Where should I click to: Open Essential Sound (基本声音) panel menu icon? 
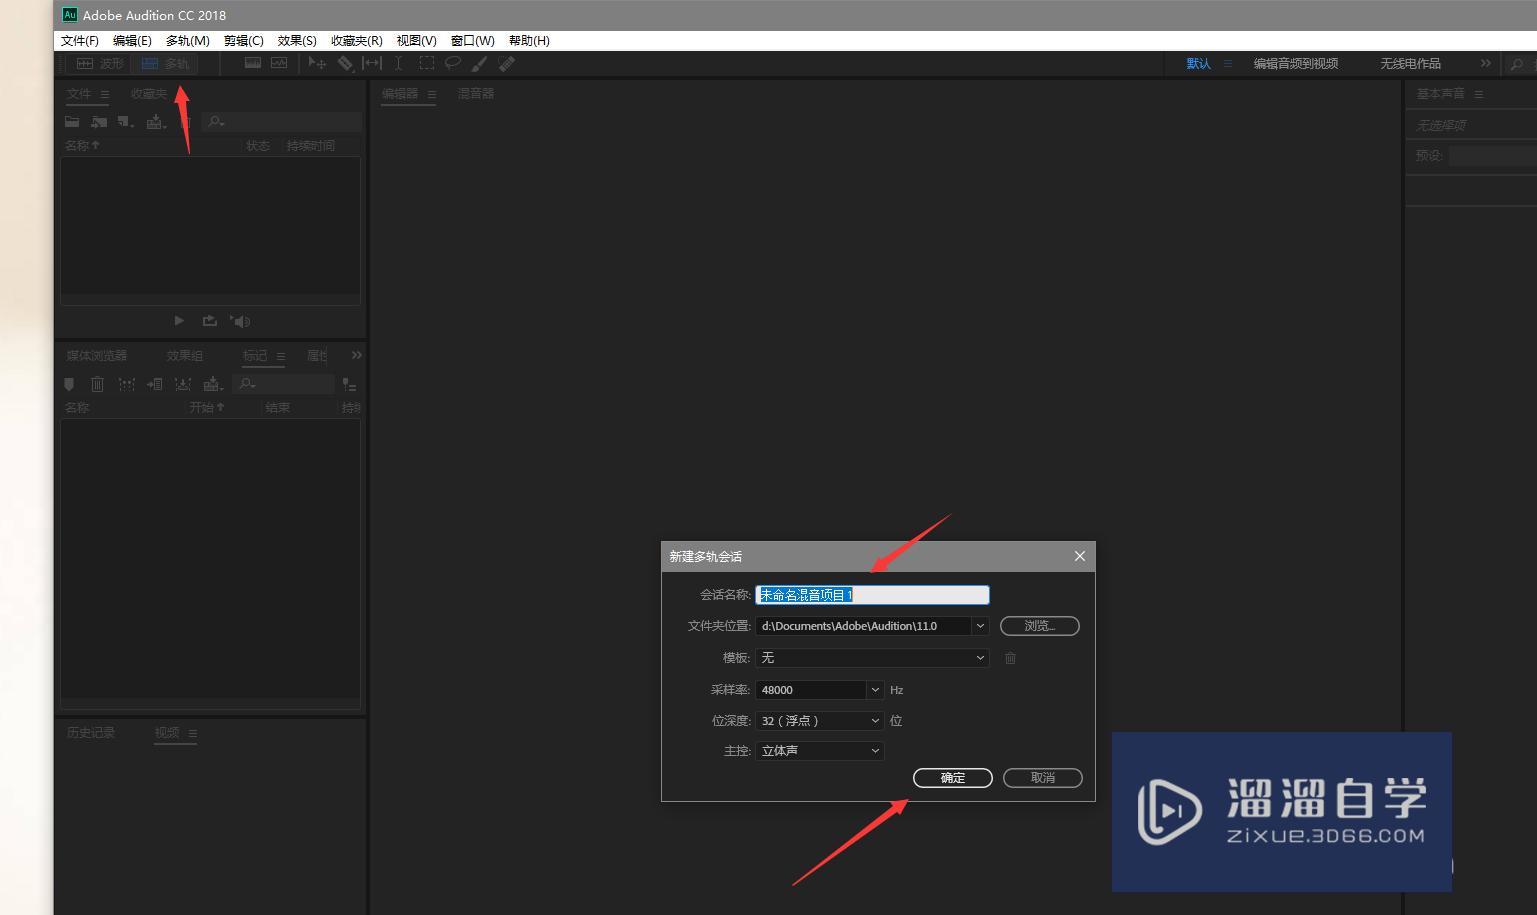tap(1479, 94)
